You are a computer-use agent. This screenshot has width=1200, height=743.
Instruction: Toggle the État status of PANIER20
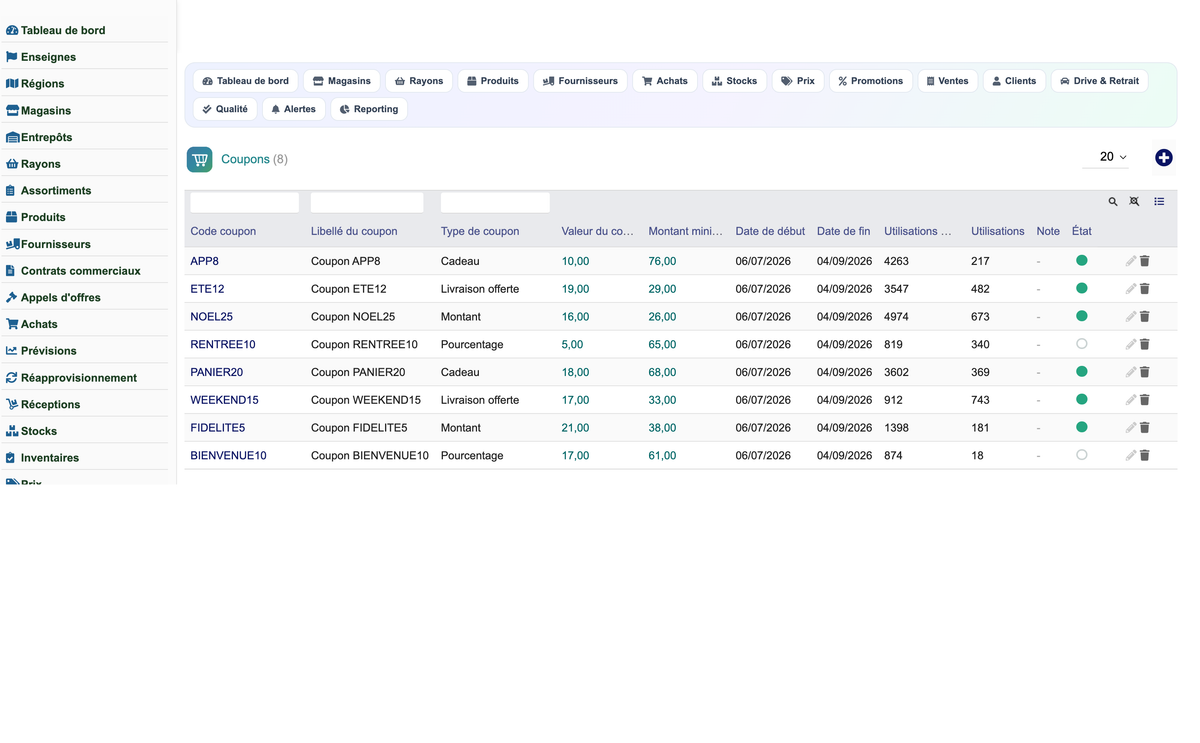pyautogui.click(x=1082, y=371)
